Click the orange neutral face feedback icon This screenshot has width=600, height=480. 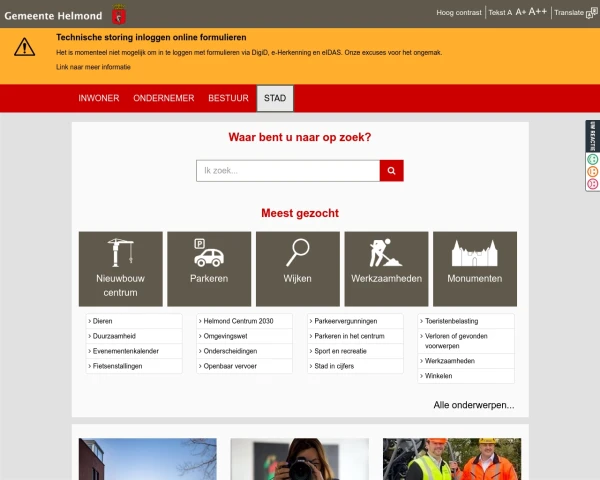[592, 171]
